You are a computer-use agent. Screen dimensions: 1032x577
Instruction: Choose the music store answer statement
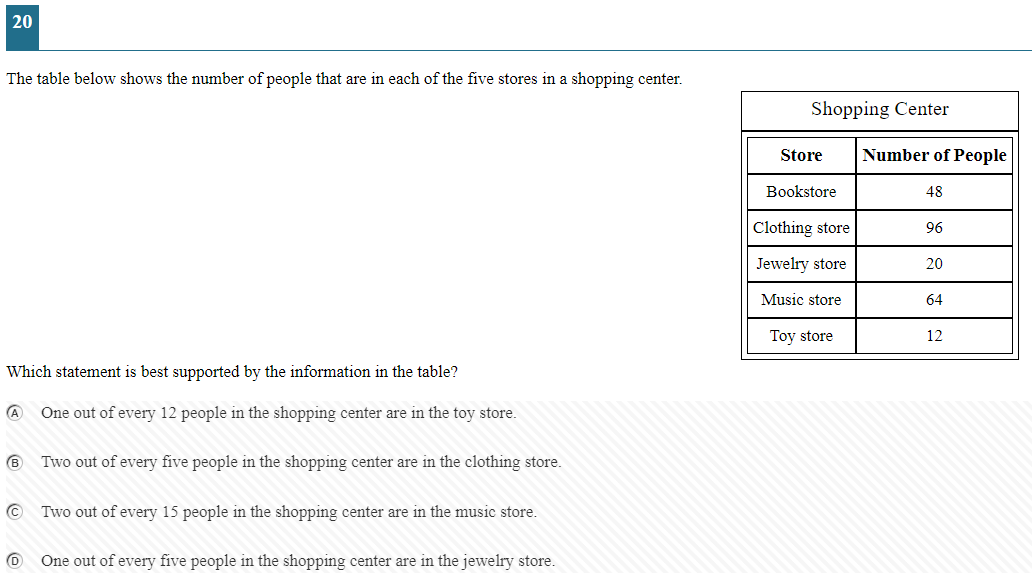289,512
